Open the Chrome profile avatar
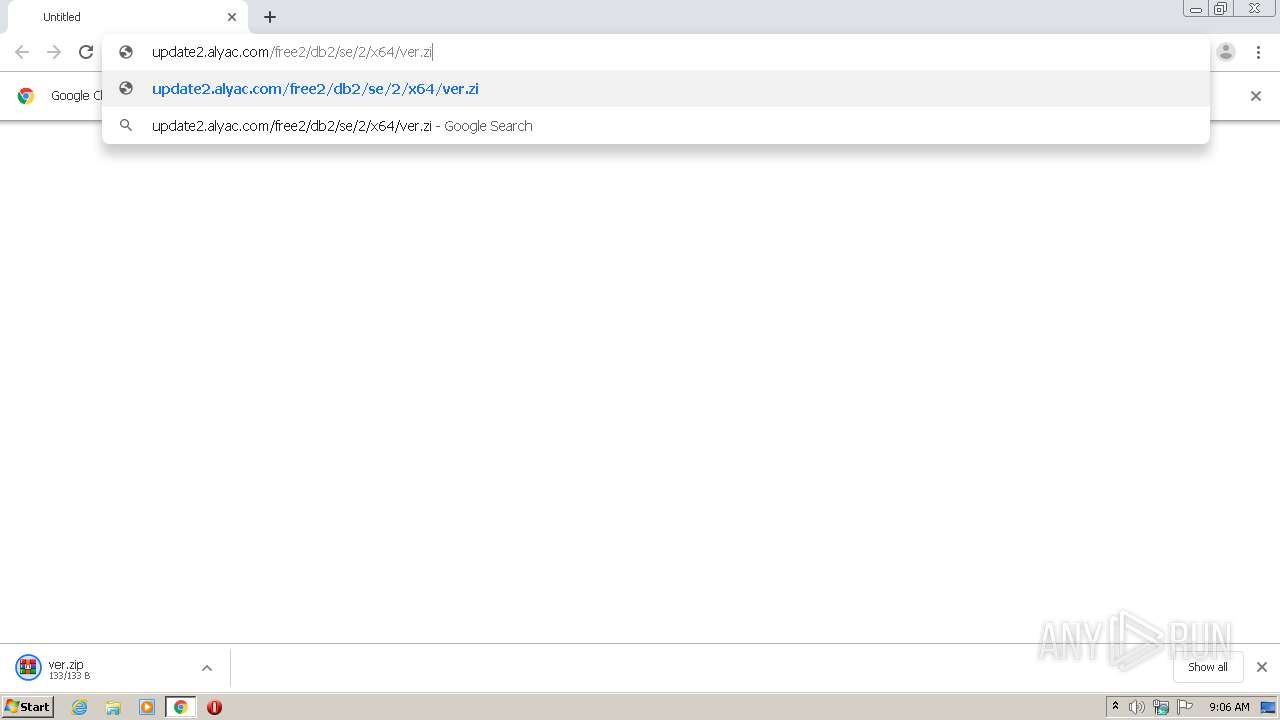 (x=1226, y=52)
